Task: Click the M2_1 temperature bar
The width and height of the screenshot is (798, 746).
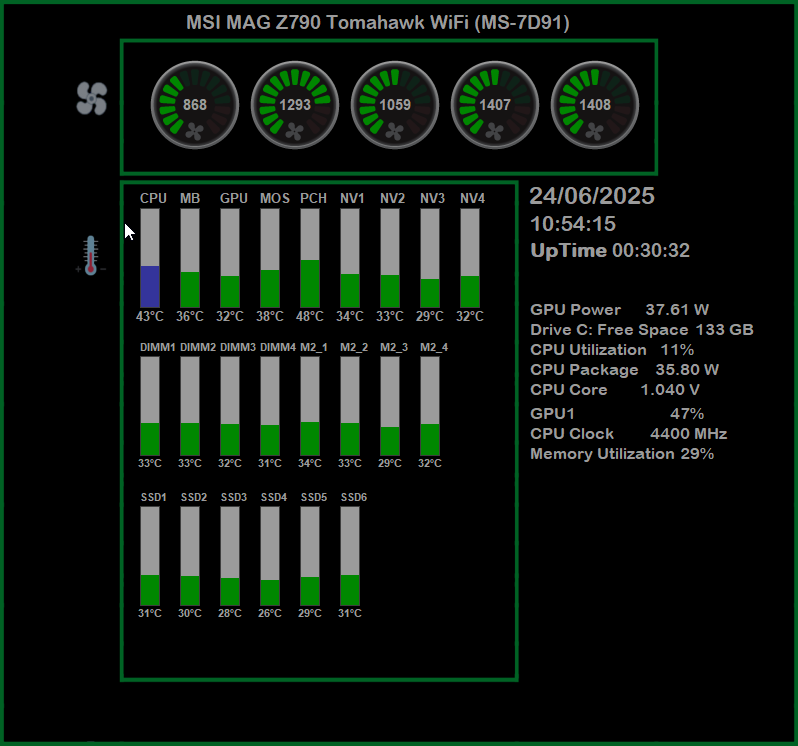Action: (x=310, y=406)
